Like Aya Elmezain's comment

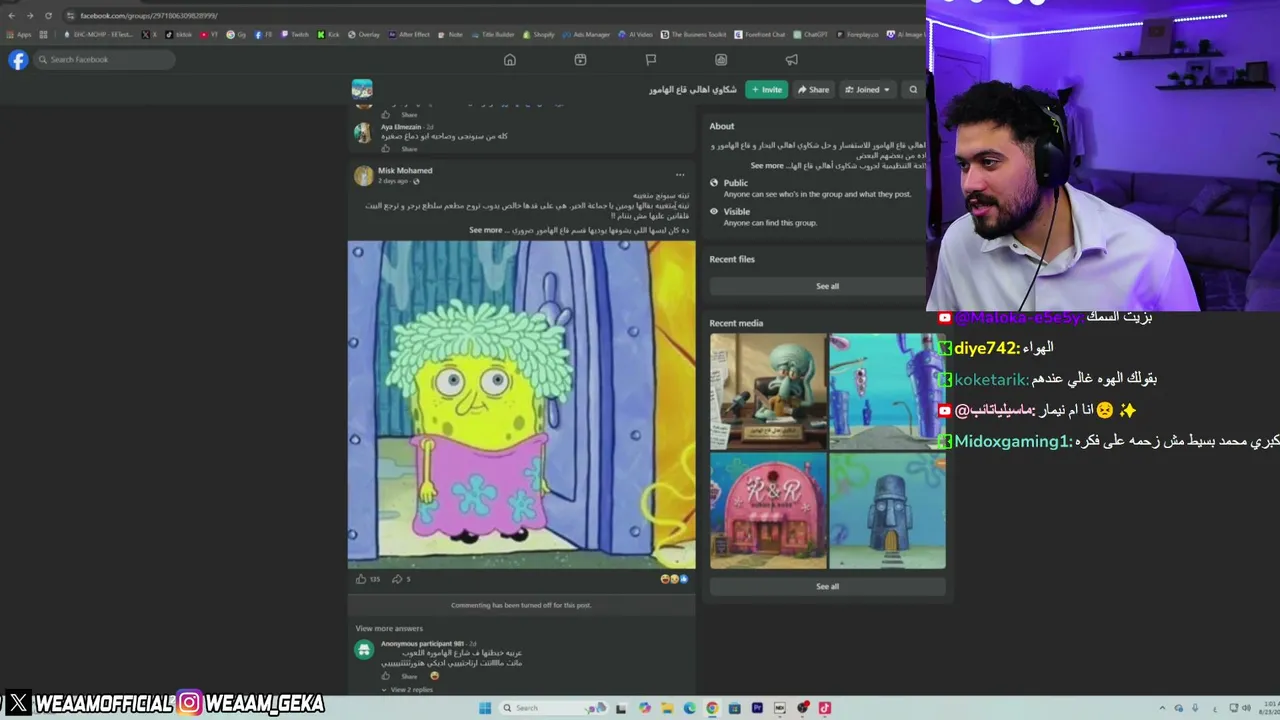point(386,149)
